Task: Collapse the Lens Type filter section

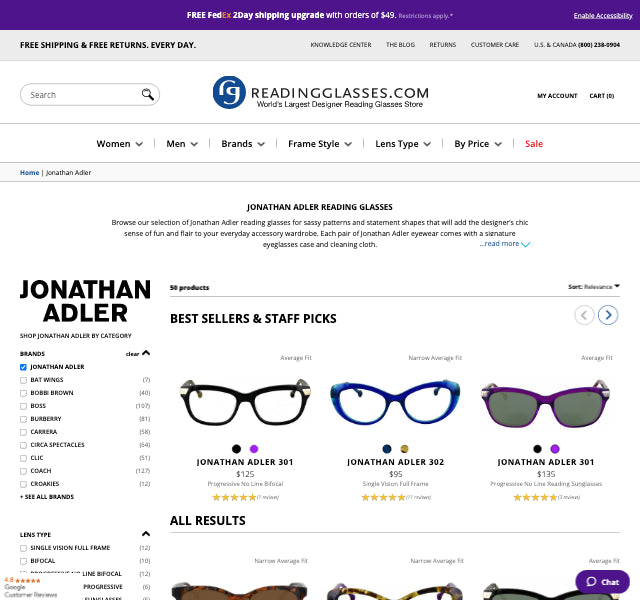Action: point(146,534)
